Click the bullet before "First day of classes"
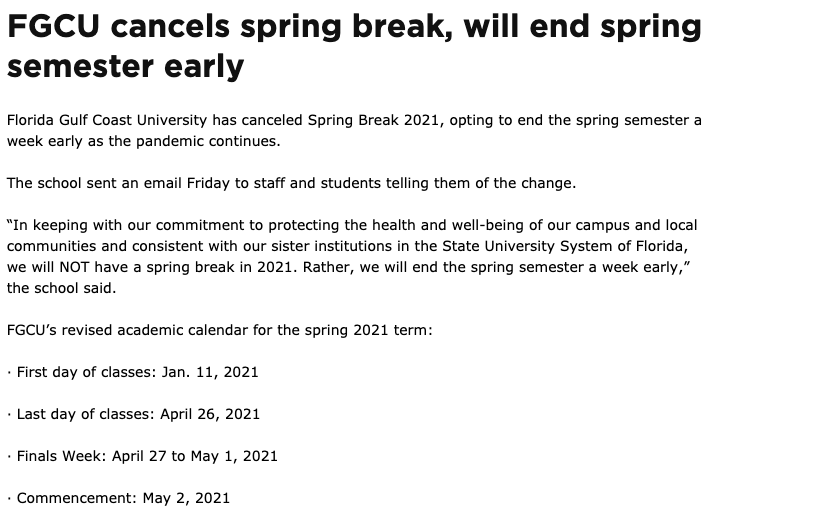Viewport: 837px width, 525px height. [x=9, y=372]
